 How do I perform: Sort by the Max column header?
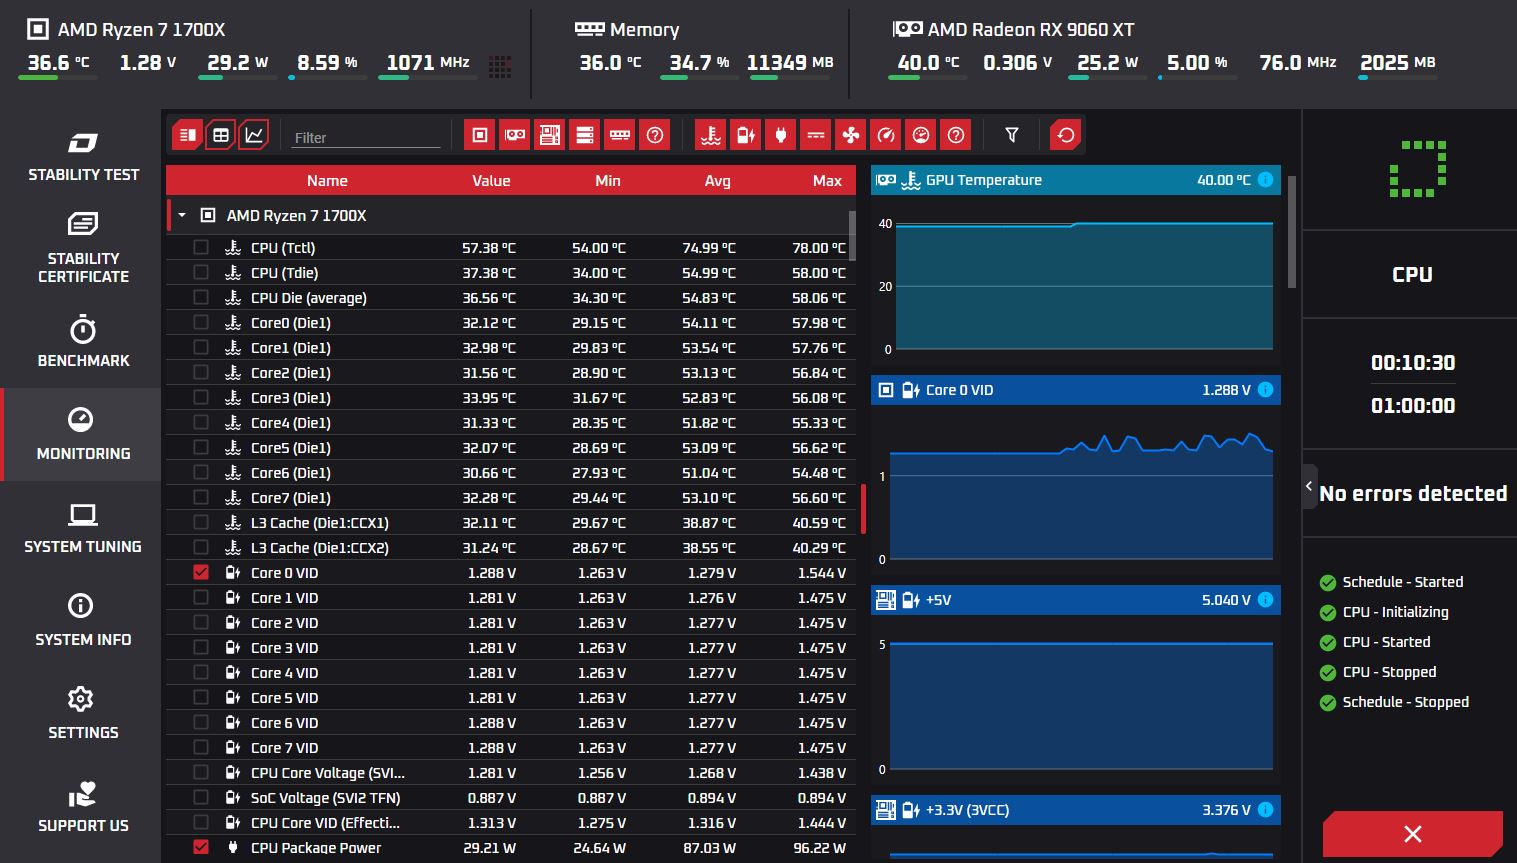(x=827, y=181)
